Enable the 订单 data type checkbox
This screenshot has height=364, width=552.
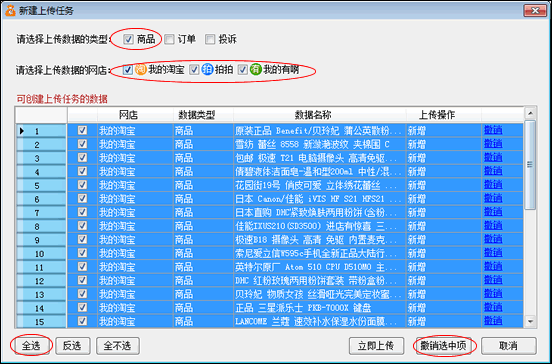tap(169, 39)
